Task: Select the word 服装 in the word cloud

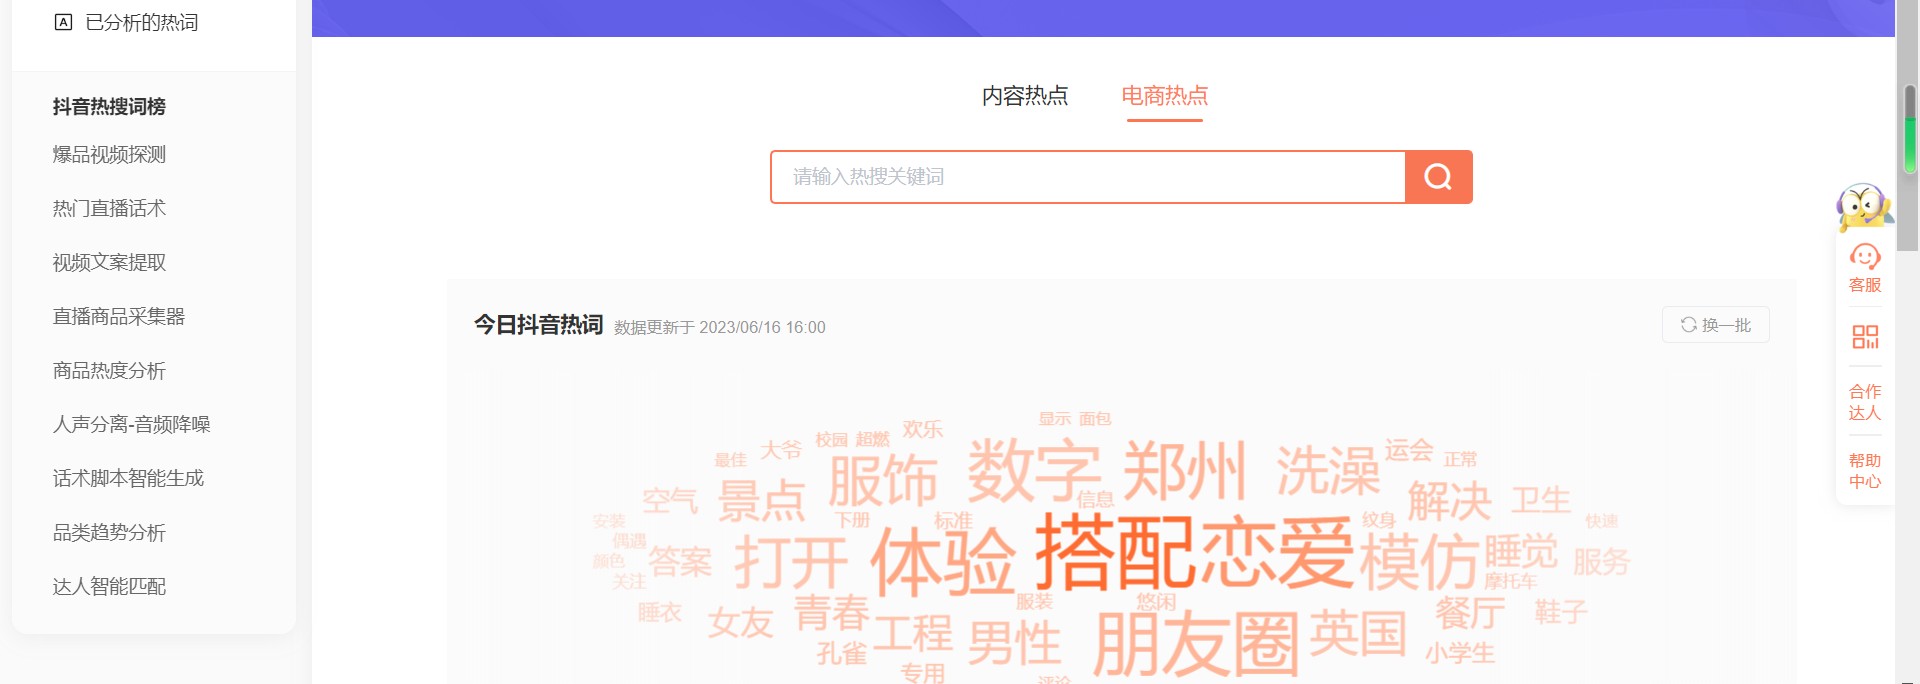Action: pyautogui.click(x=1035, y=601)
